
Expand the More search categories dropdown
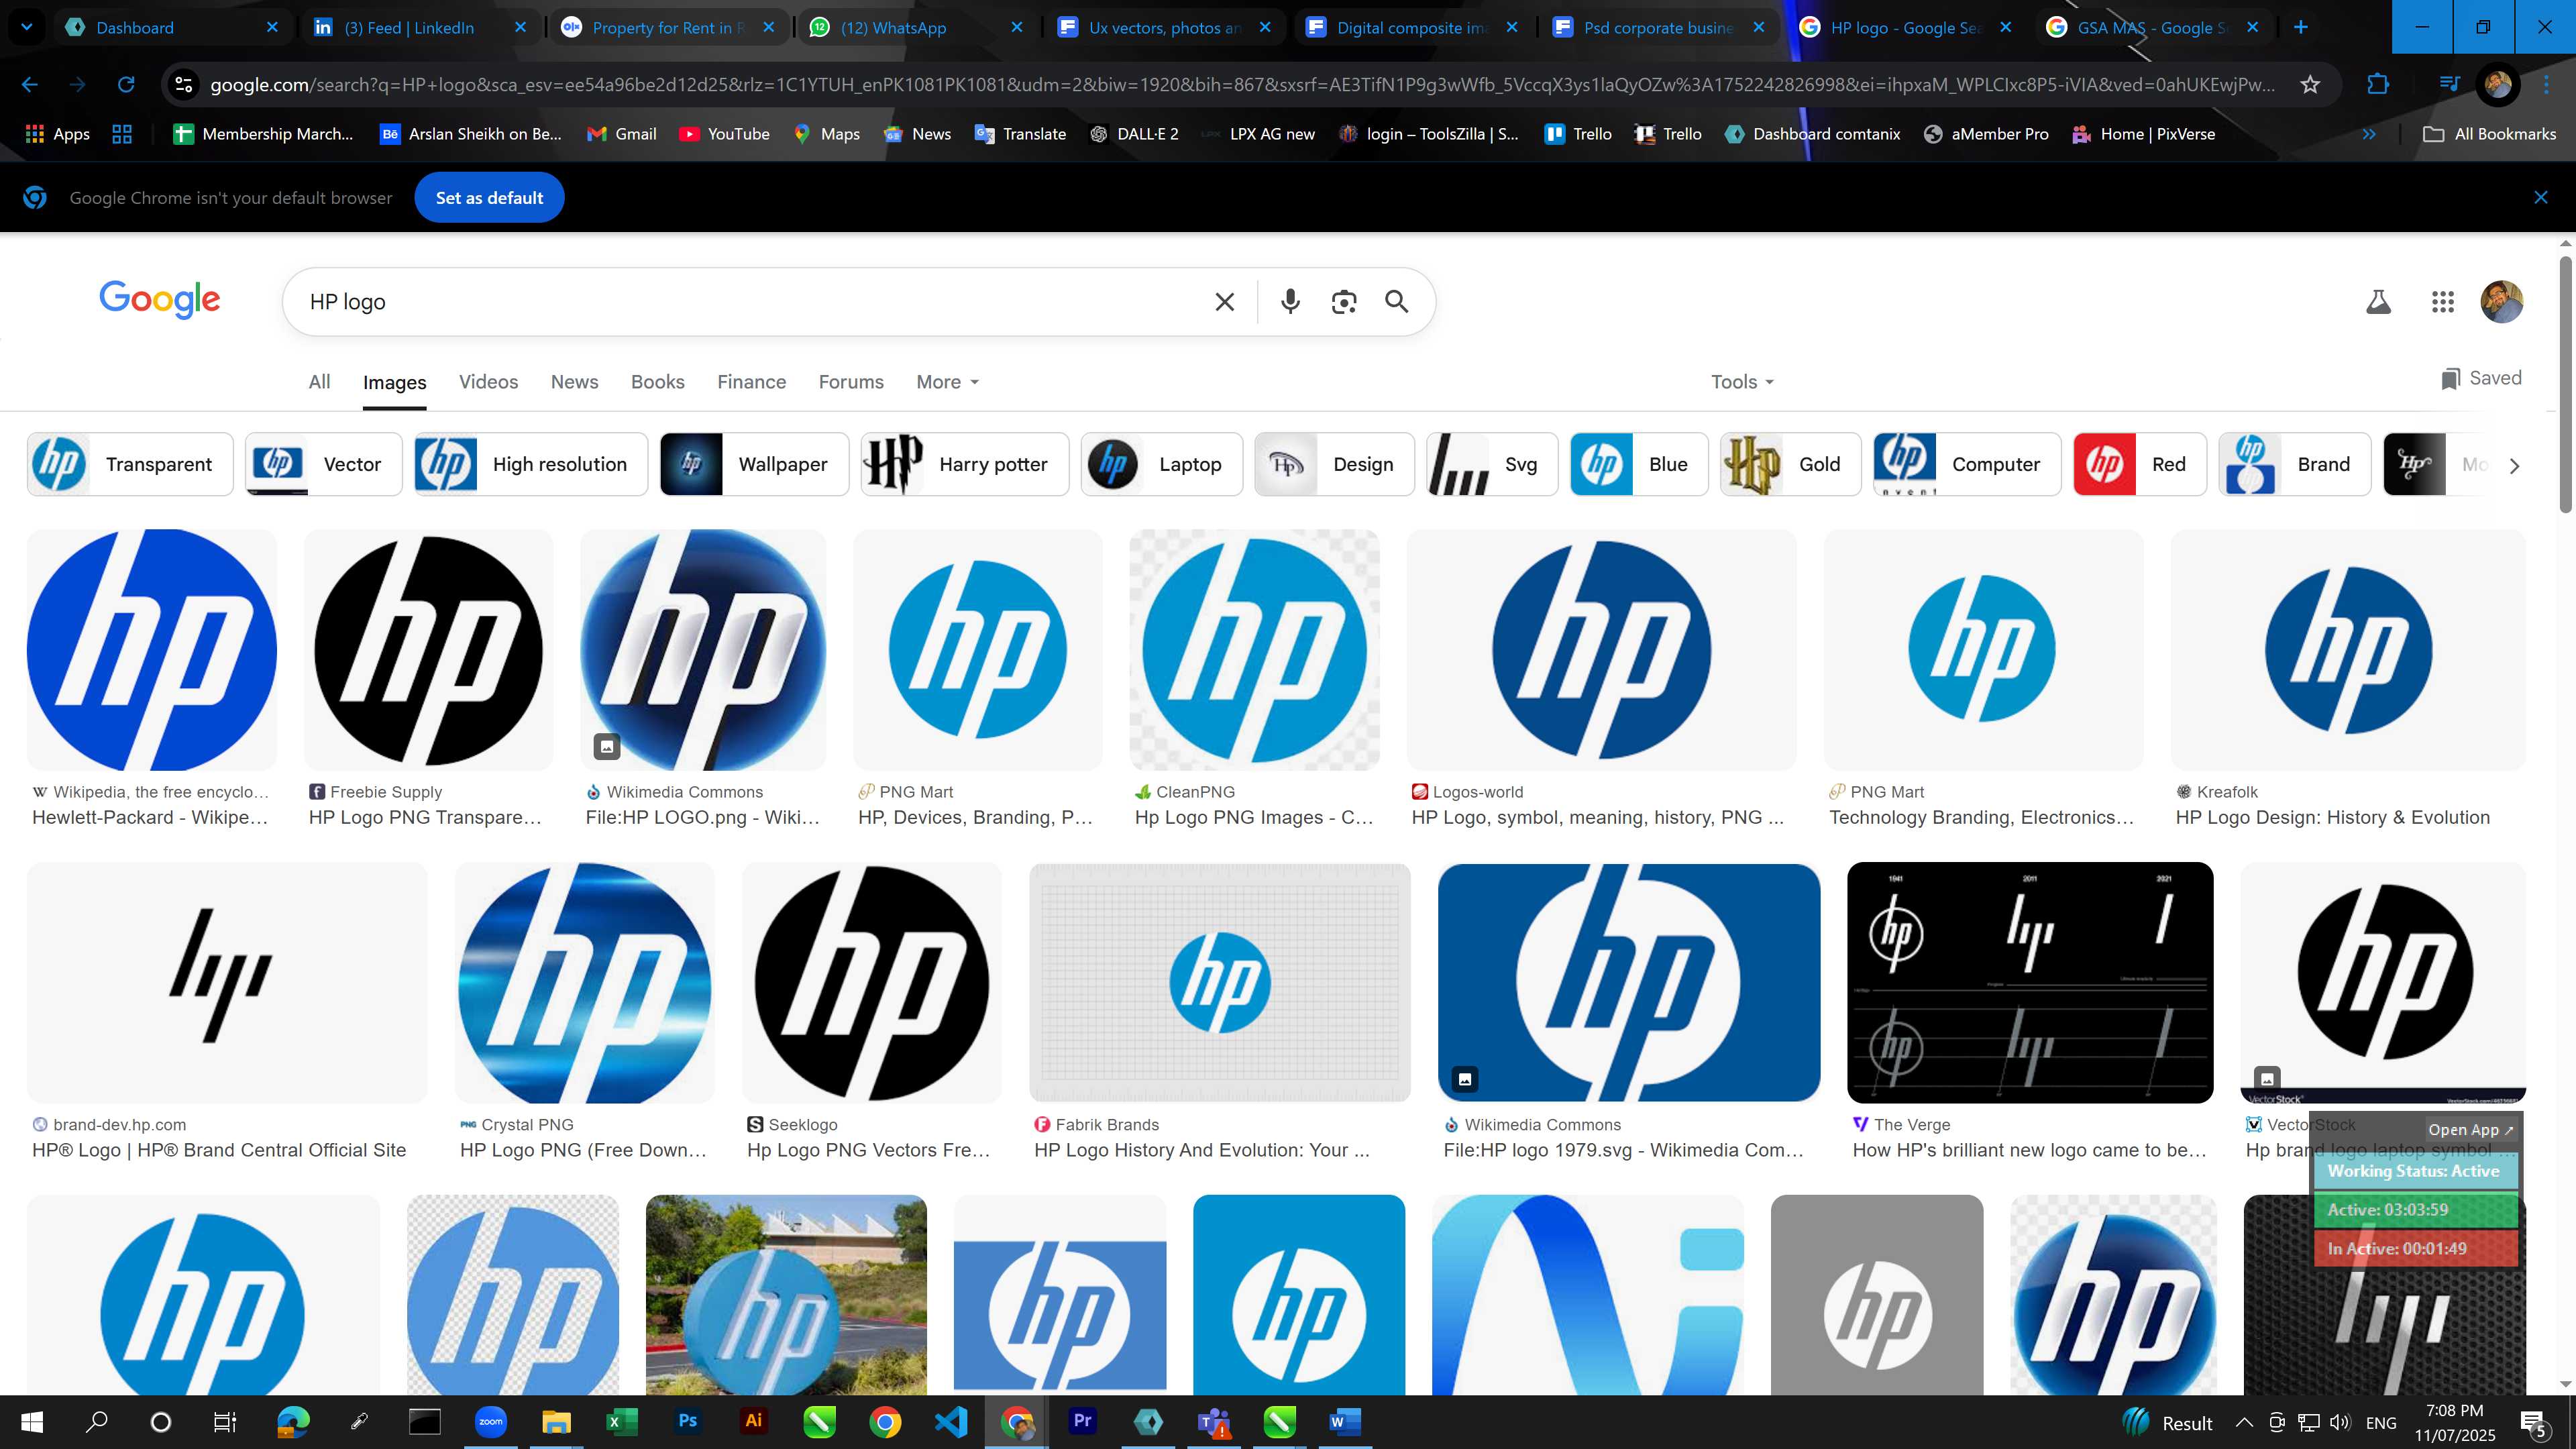947,382
